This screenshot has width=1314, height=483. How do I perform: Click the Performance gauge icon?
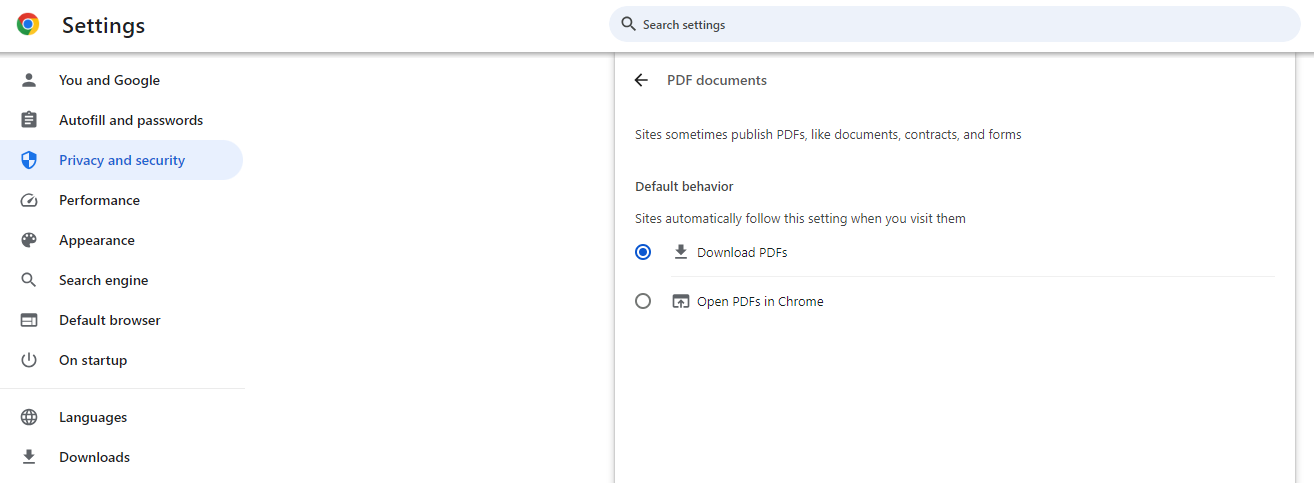(29, 200)
